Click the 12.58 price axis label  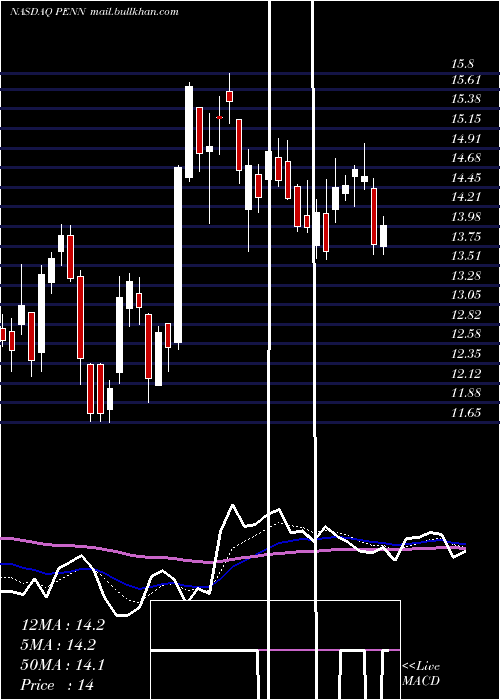(466, 334)
